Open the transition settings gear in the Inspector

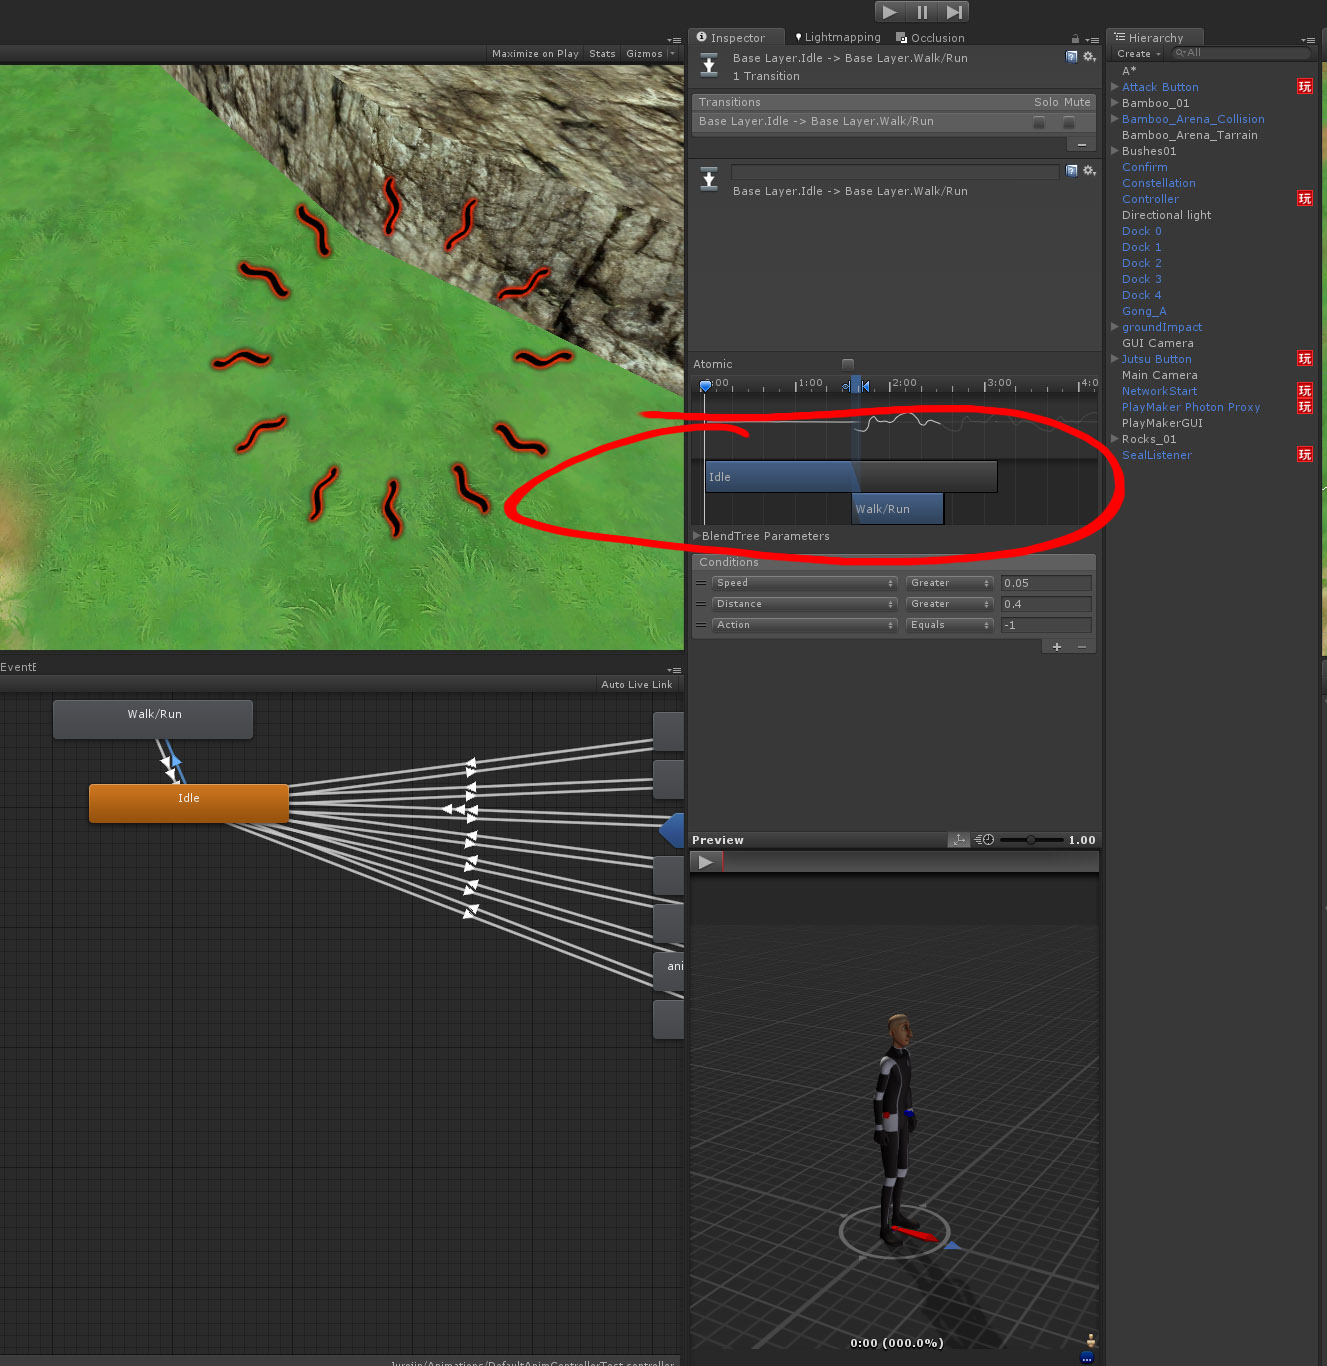pos(1088,57)
